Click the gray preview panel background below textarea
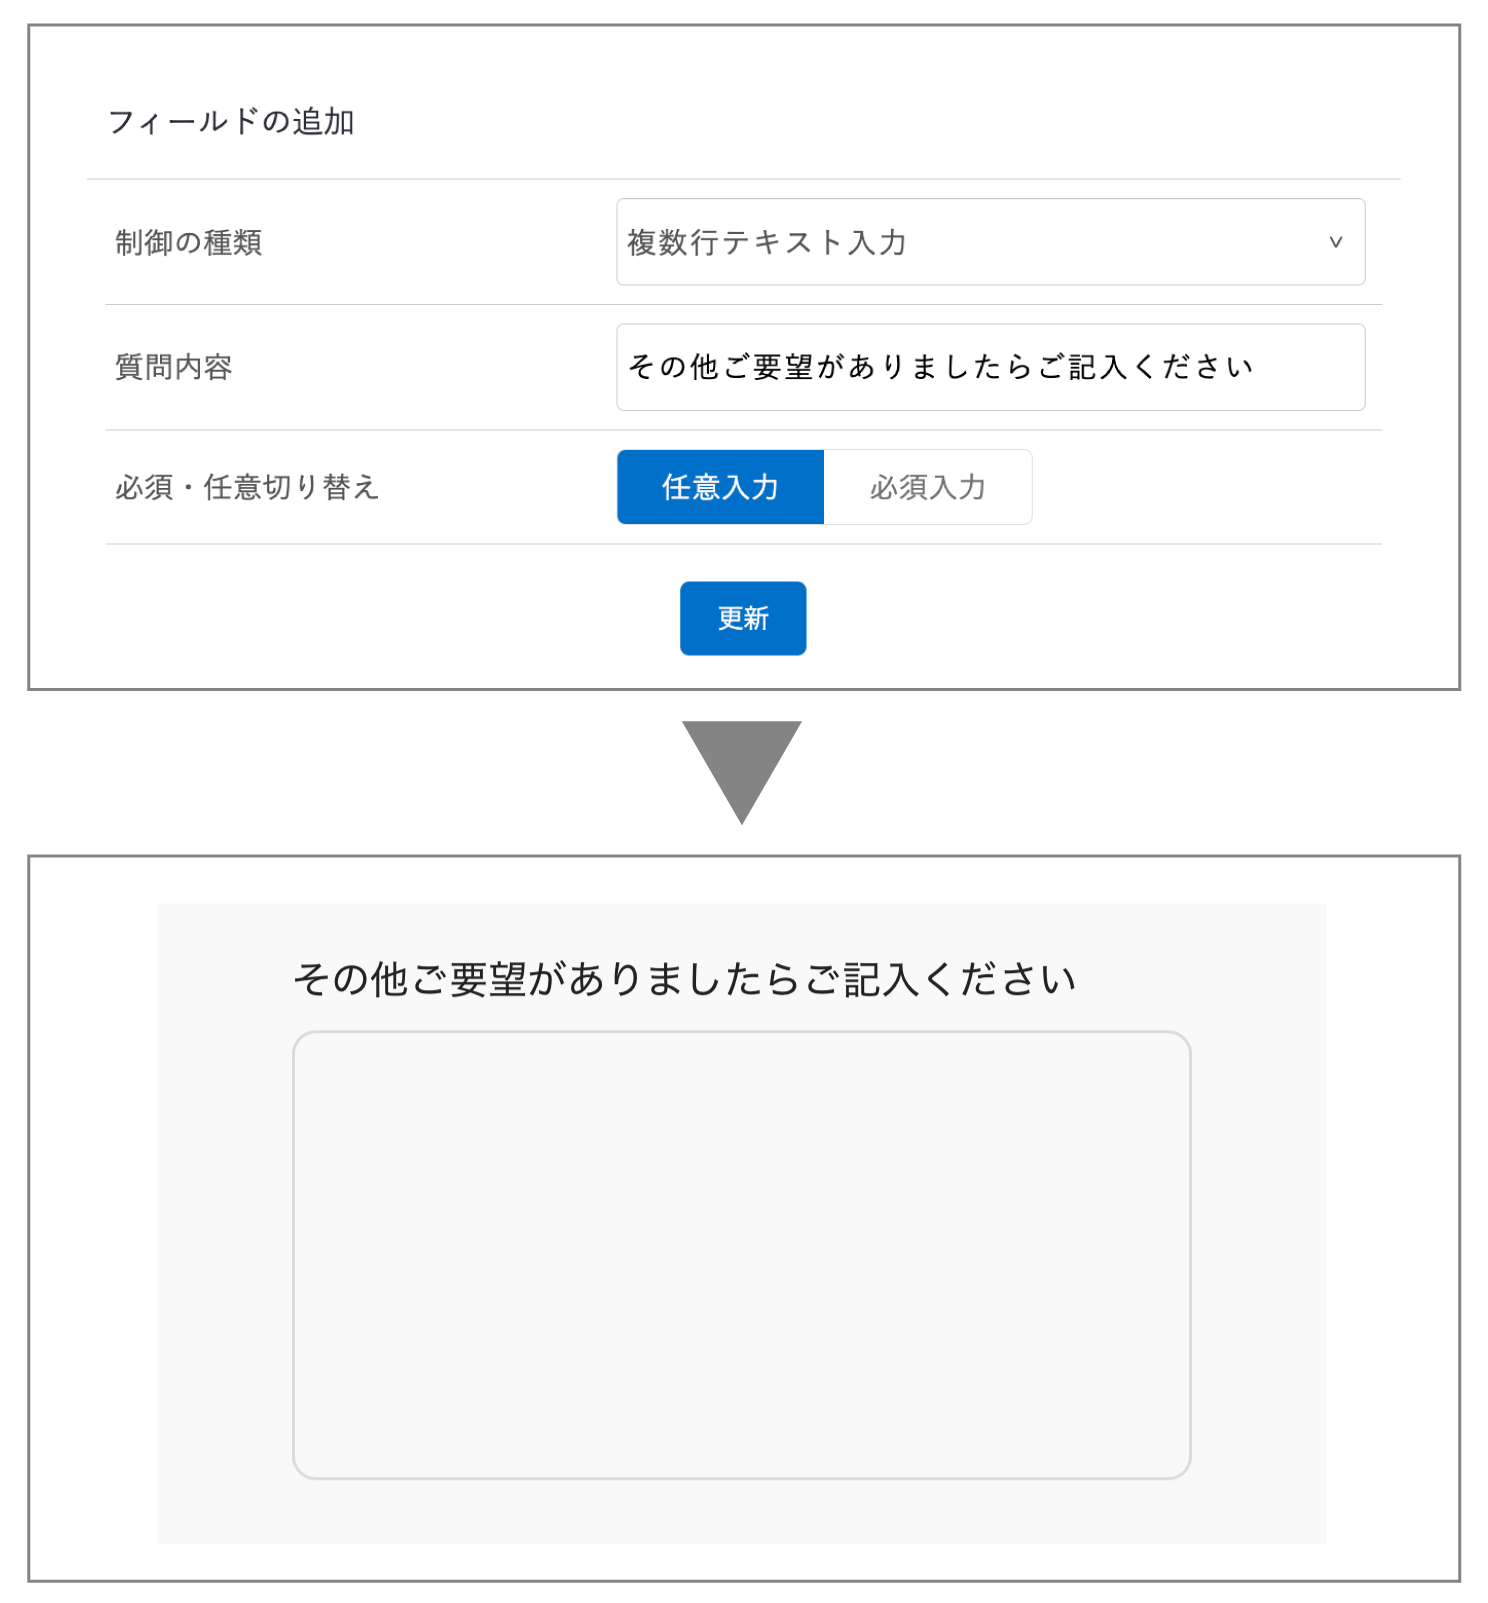1488x1603 pixels. 741,1511
